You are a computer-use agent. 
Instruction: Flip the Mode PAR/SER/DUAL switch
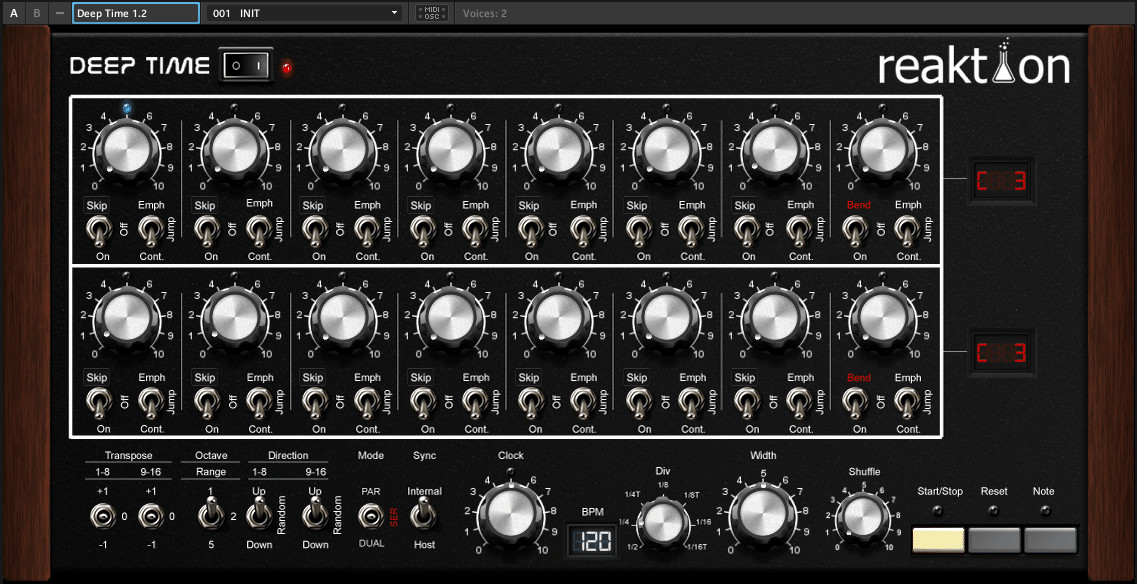pyautogui.click(x=371, y=517)
